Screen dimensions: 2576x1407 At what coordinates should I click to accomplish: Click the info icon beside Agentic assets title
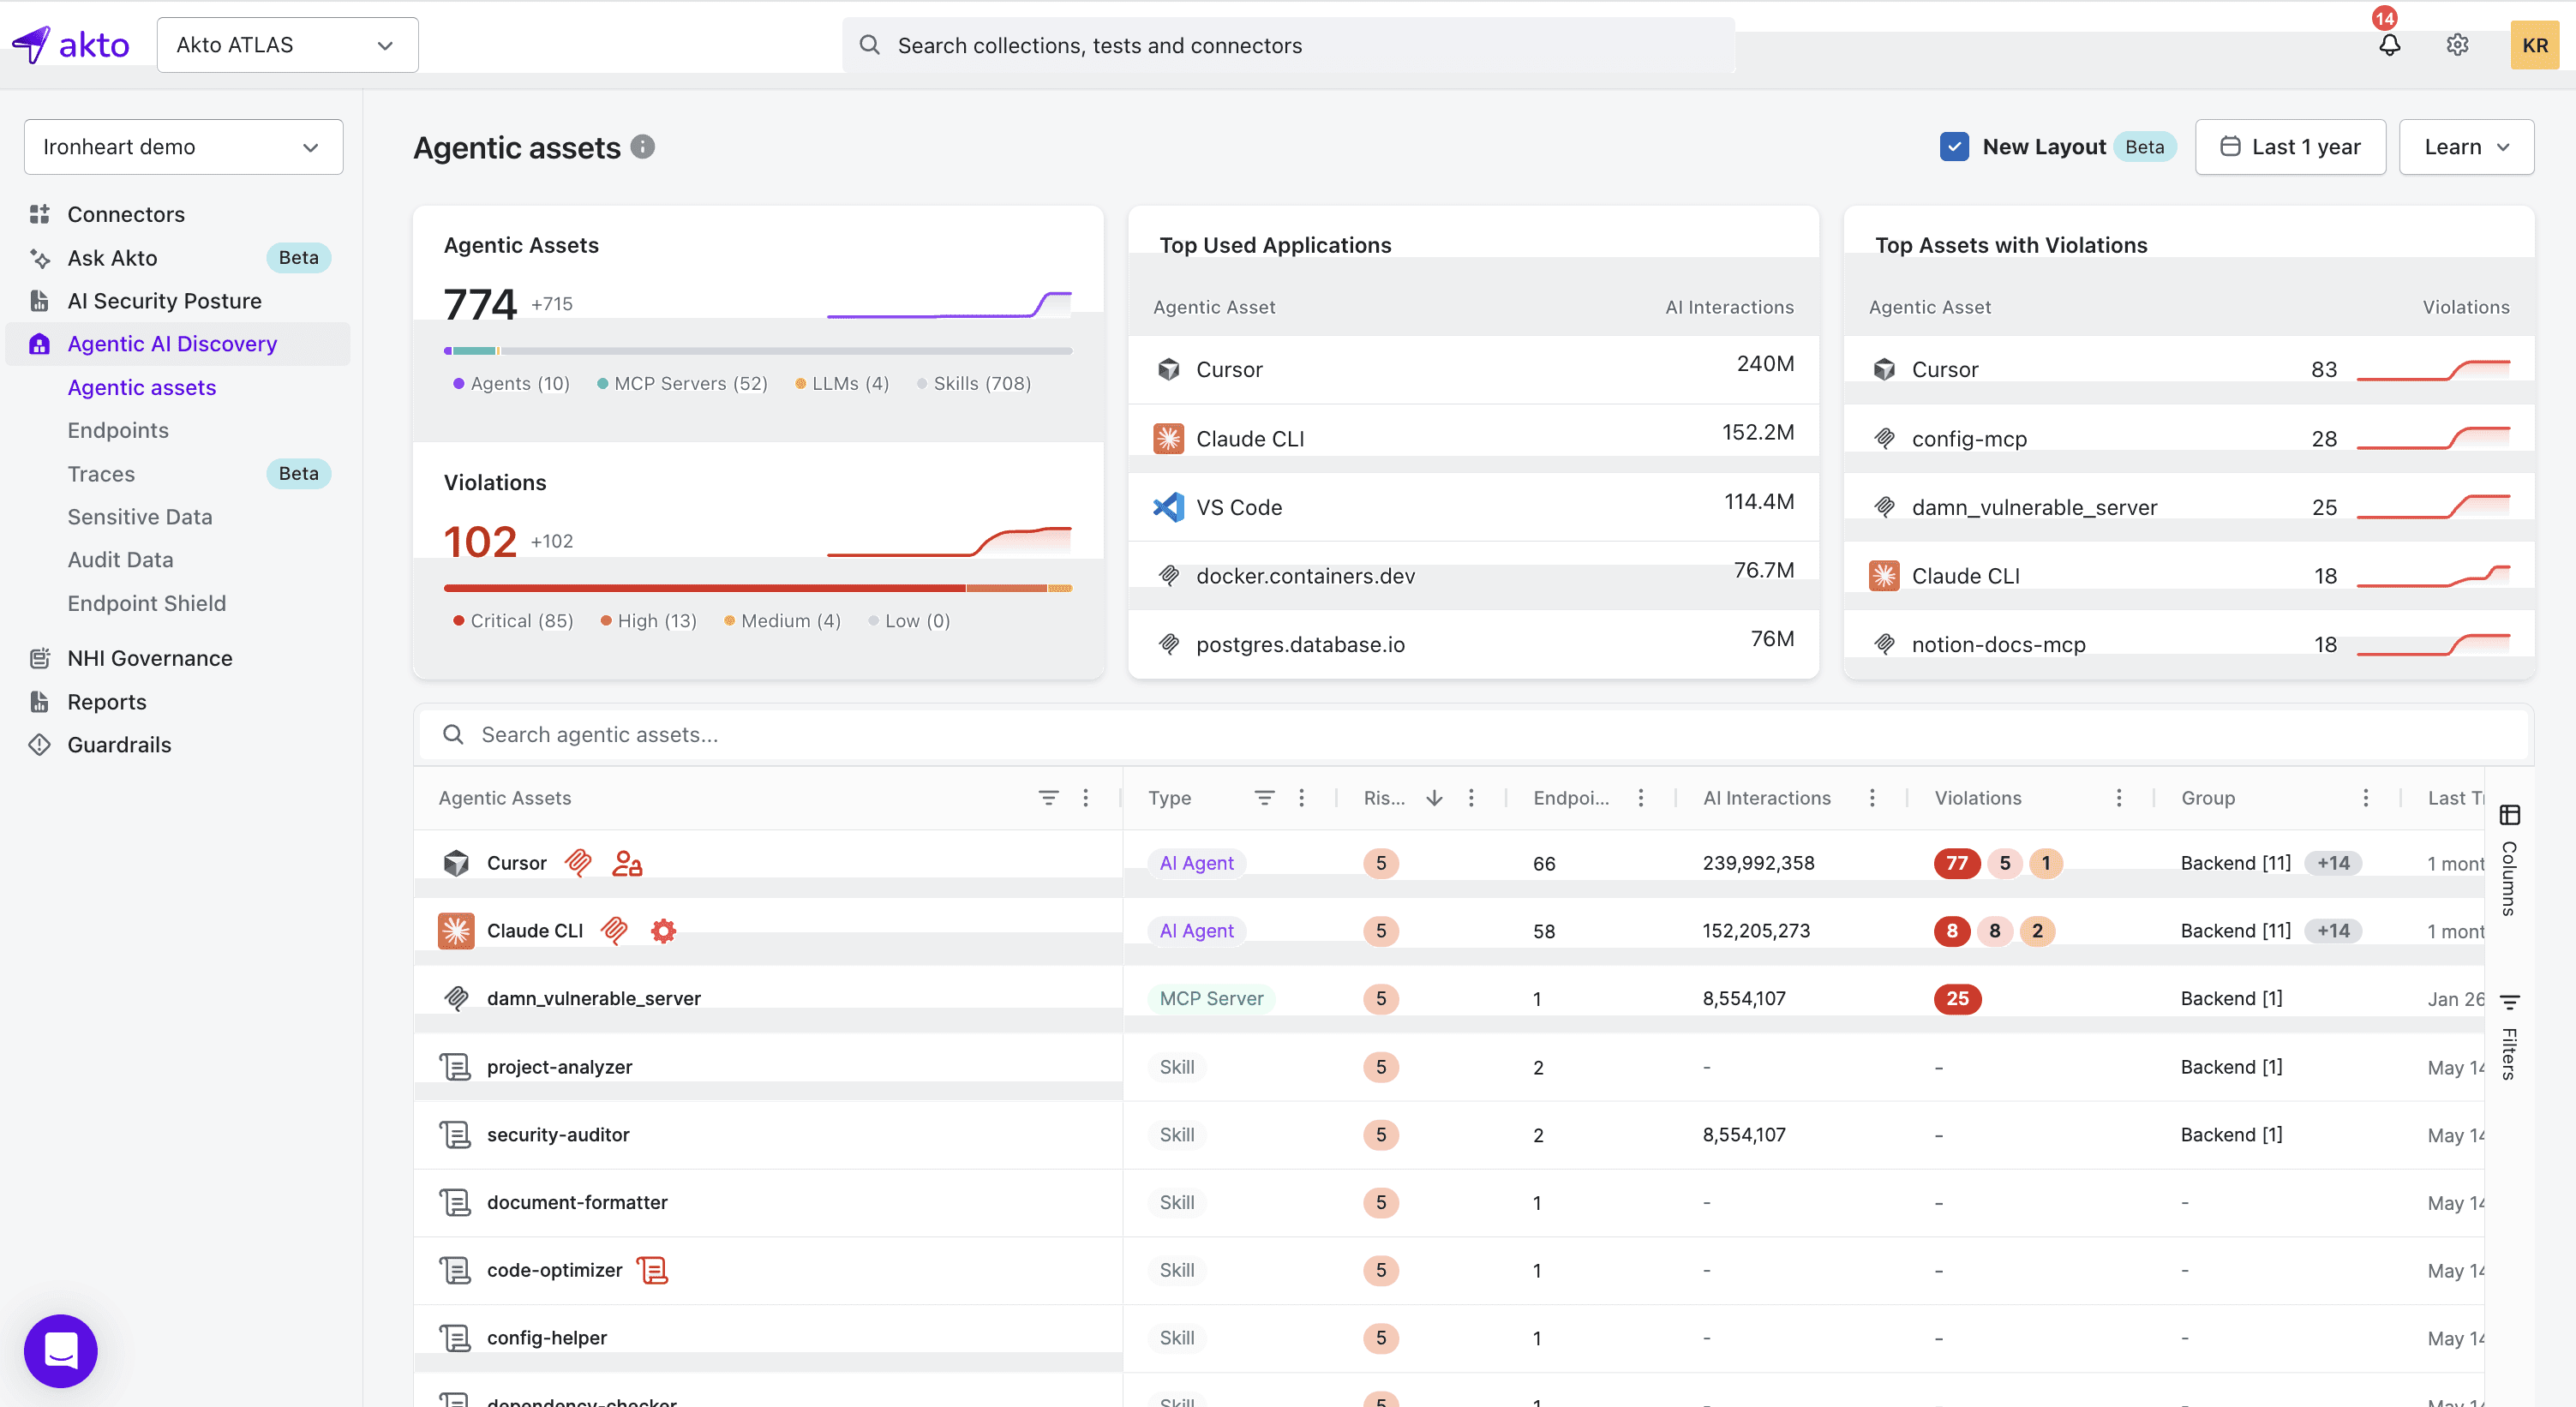[643, 147]
